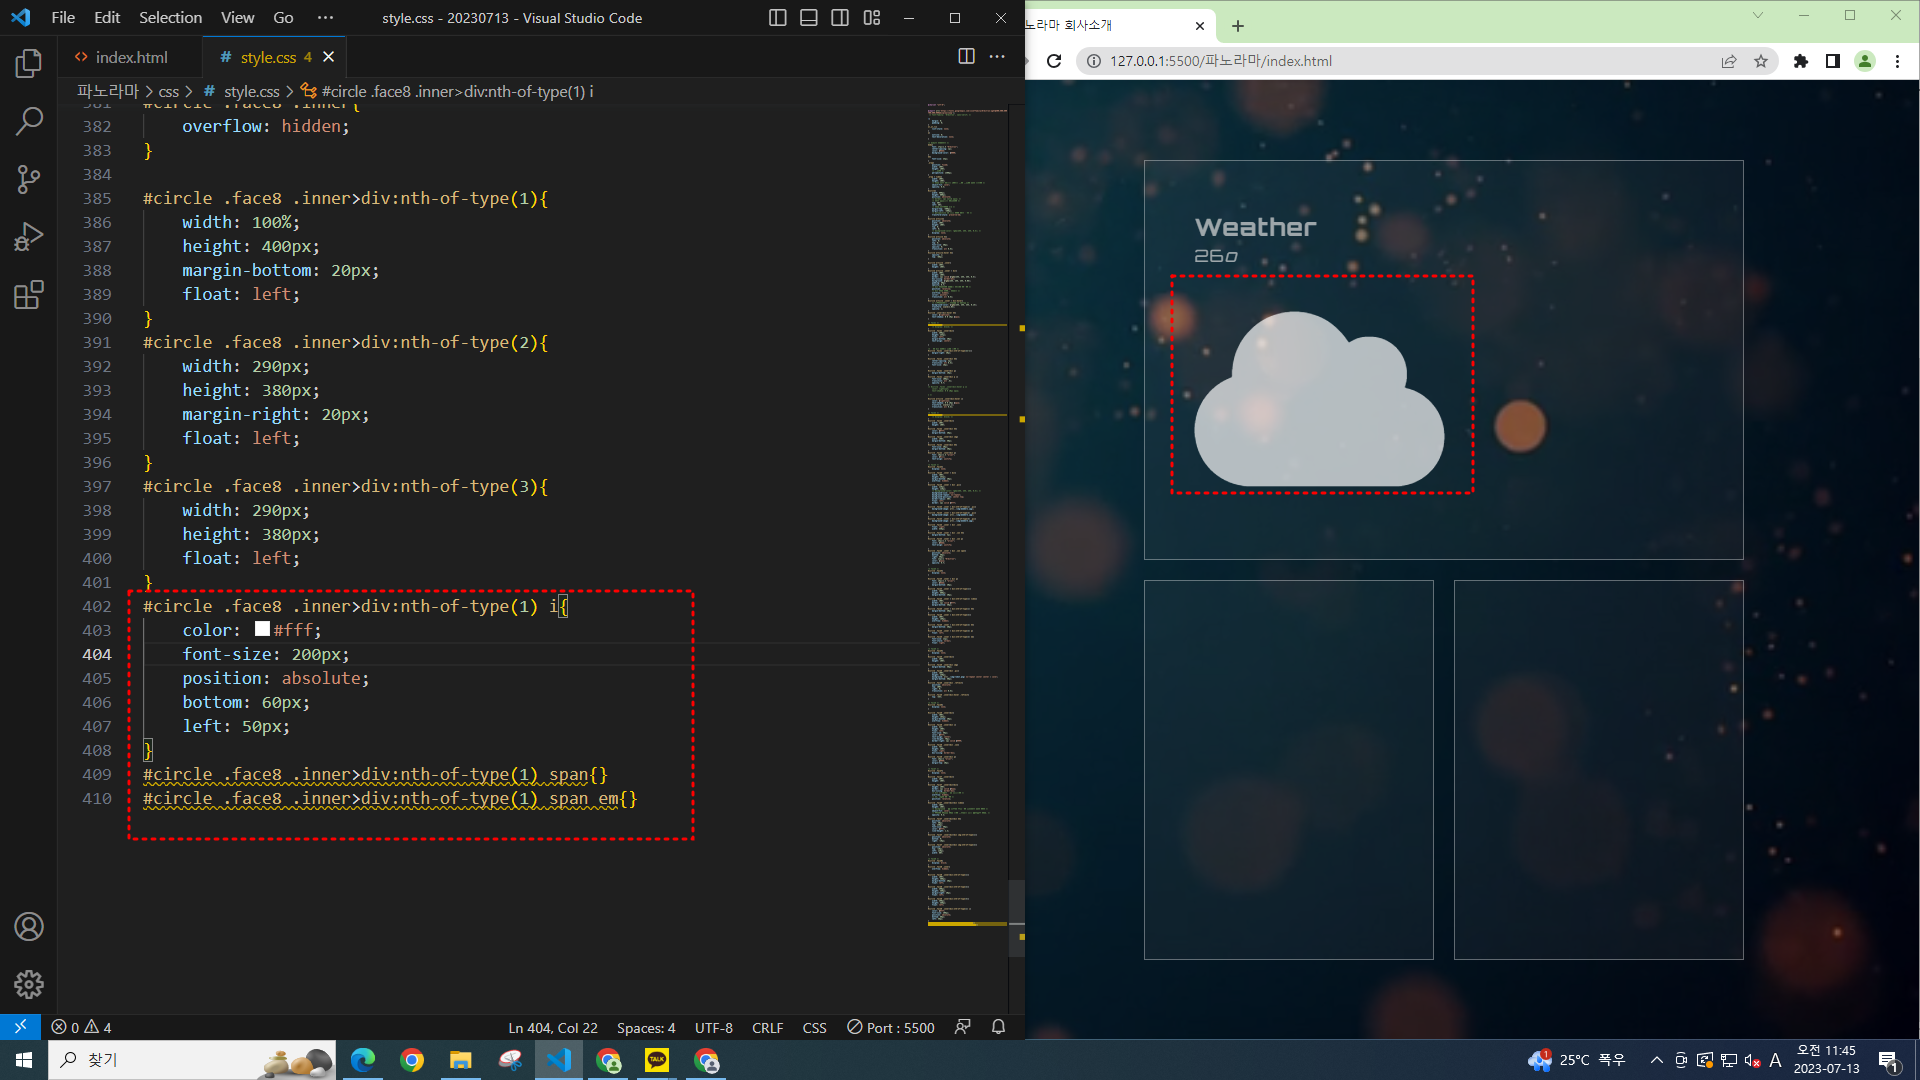The width and height of the screenshot is (1920, 1080).
Task: Open the Explorer view in activity bar
Action: pos(29,64)
